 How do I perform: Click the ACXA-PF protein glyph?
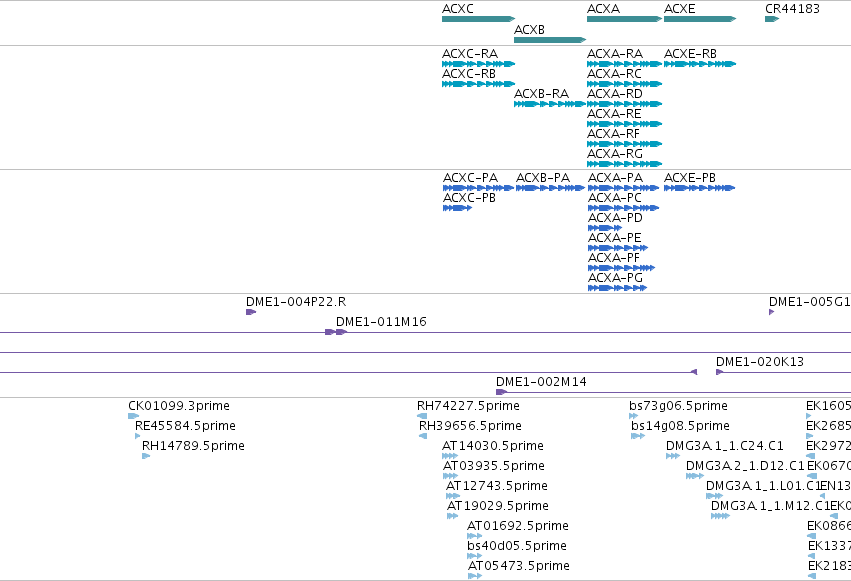pos(621,268)
